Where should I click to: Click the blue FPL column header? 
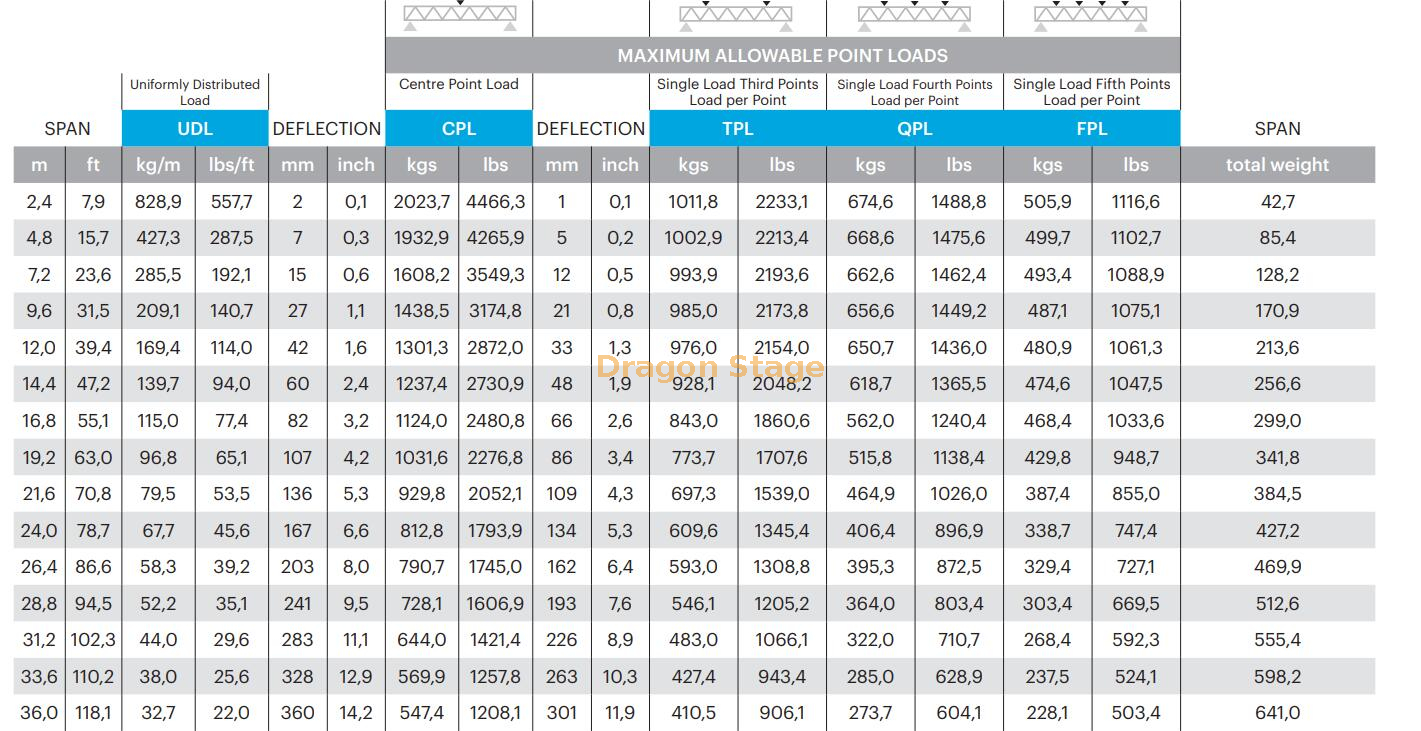pyautogui.click(x=1092, y=129)
